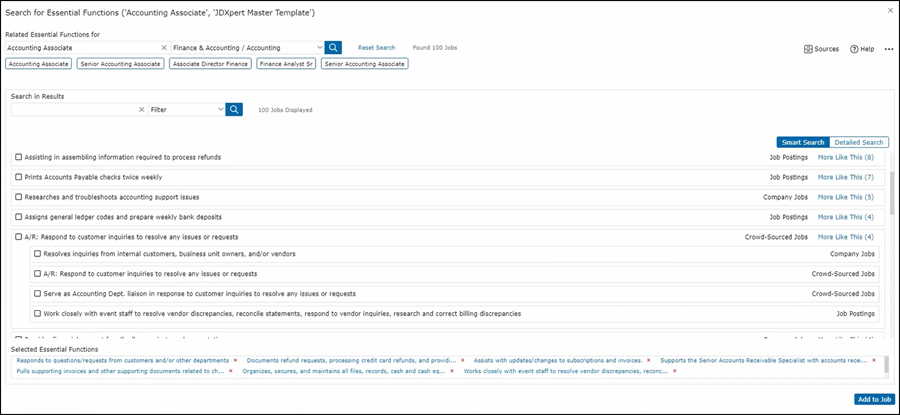Click the search icon in Search in Results
The image size is (900, 415).
(234, 109)
